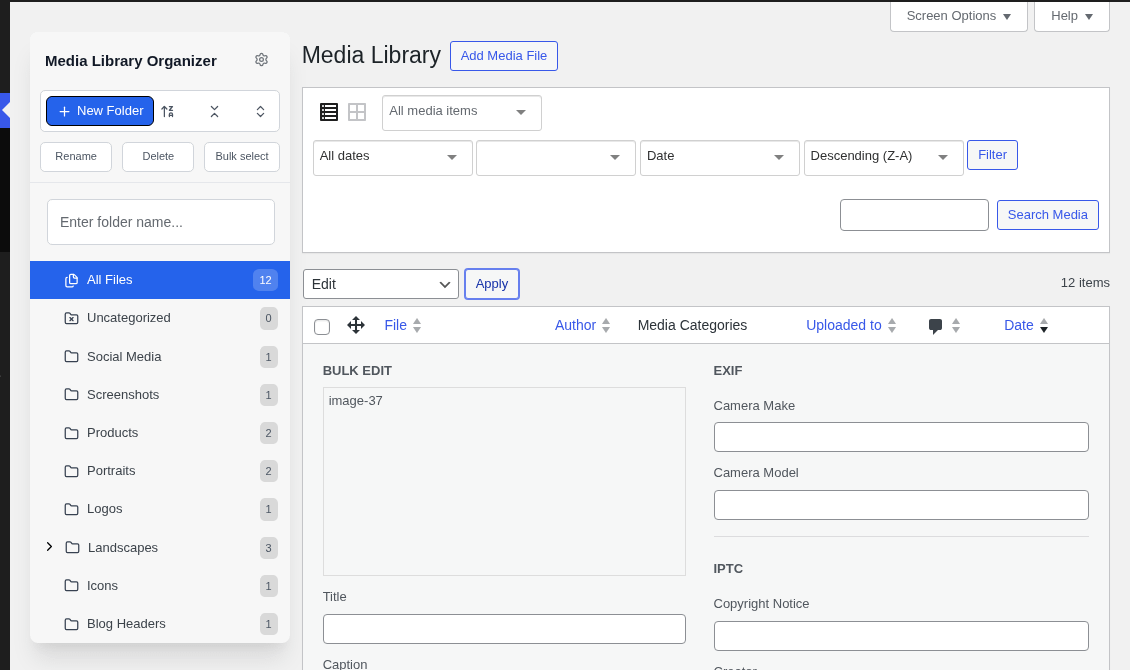
Task: Click the move handle icon in table header
Action: 356,325
